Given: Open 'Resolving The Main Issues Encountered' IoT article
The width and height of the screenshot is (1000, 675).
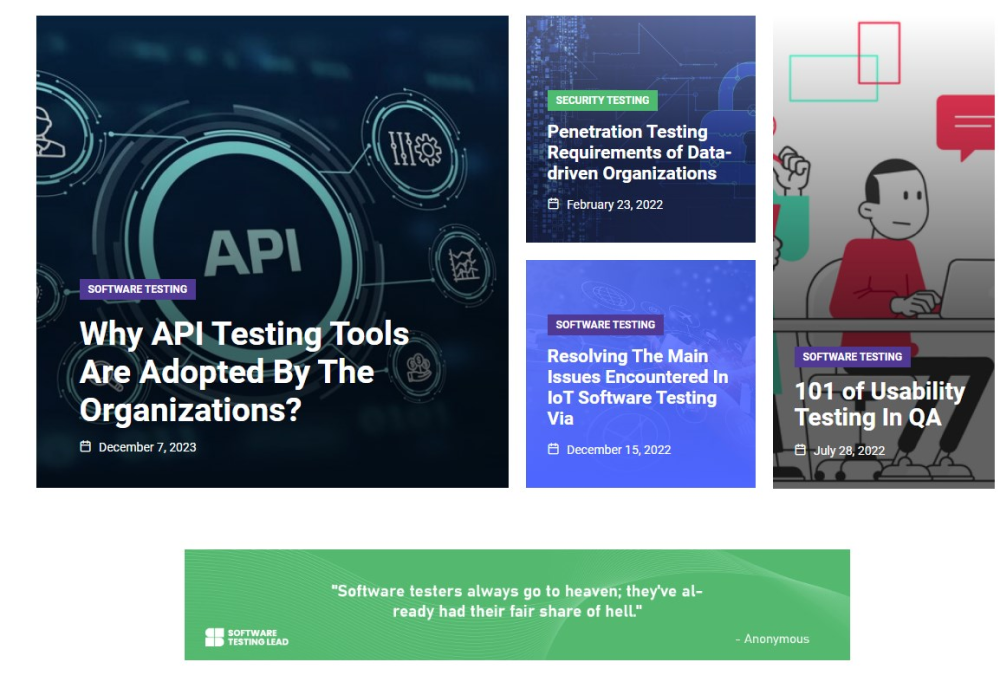Looking at the screenshot, I should click(637, 386).
